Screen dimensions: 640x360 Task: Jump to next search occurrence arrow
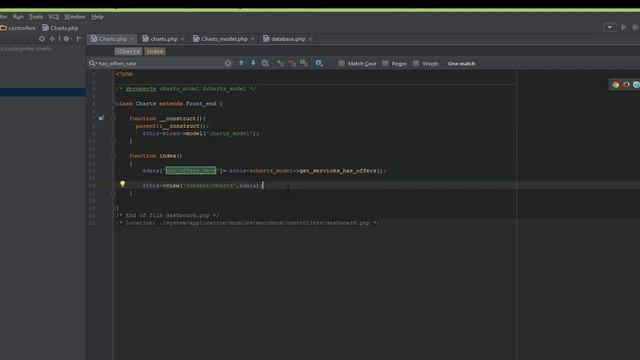coord(253,63)
